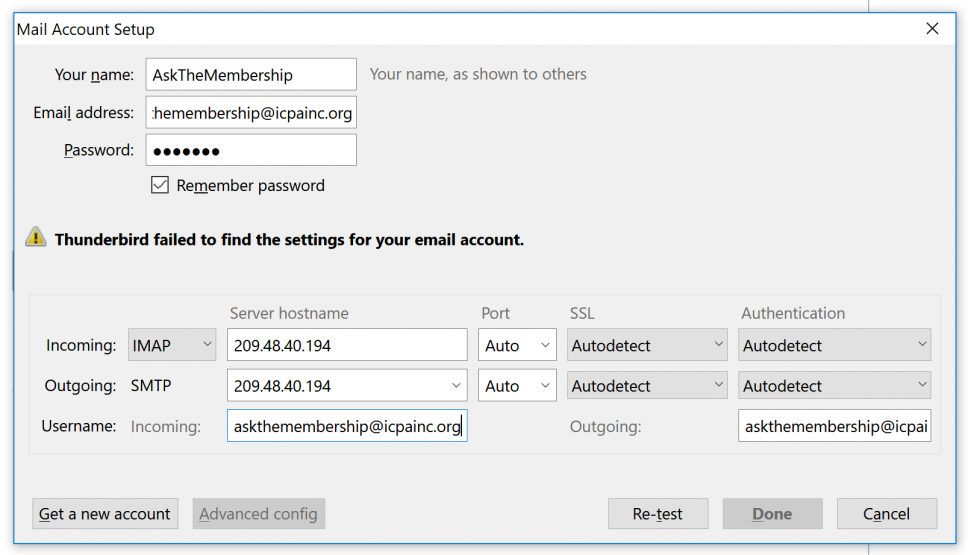Expand the outgoing Port Auto dropdown
Image resolution: width=968 pixels, height=555 pixels.
click(x=517, y=385)
